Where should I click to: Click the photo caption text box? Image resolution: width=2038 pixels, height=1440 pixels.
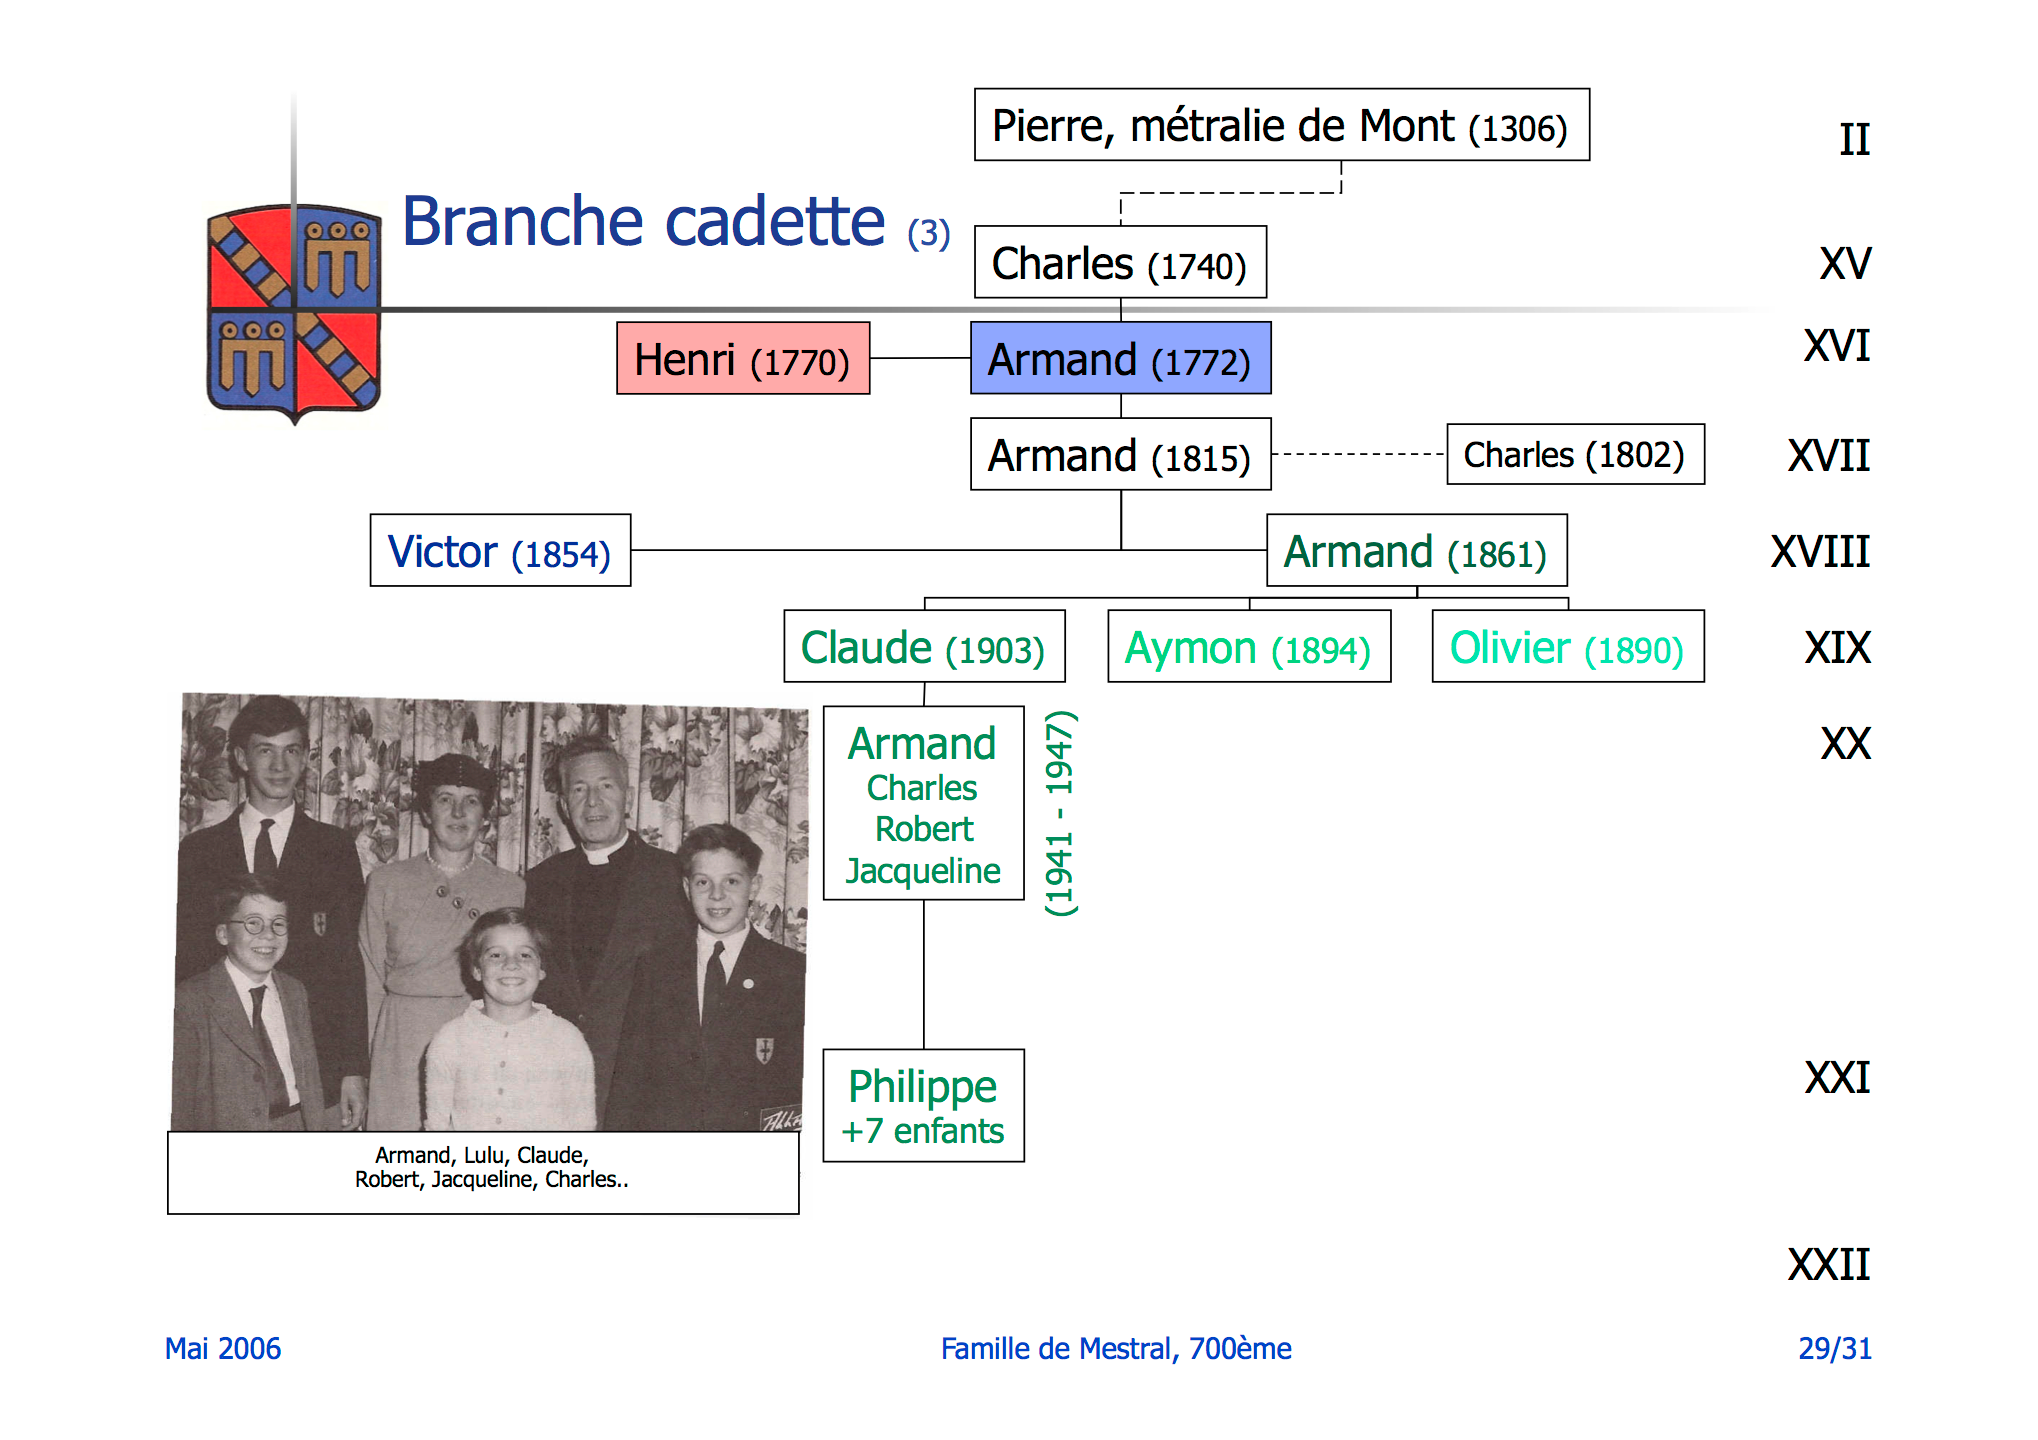pyautogui.click(x=483, y=1172)
